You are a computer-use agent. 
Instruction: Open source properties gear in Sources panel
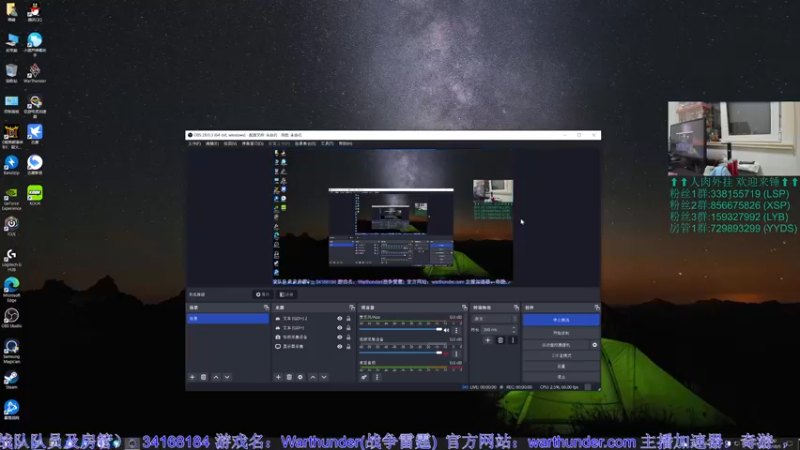[301, 377]
